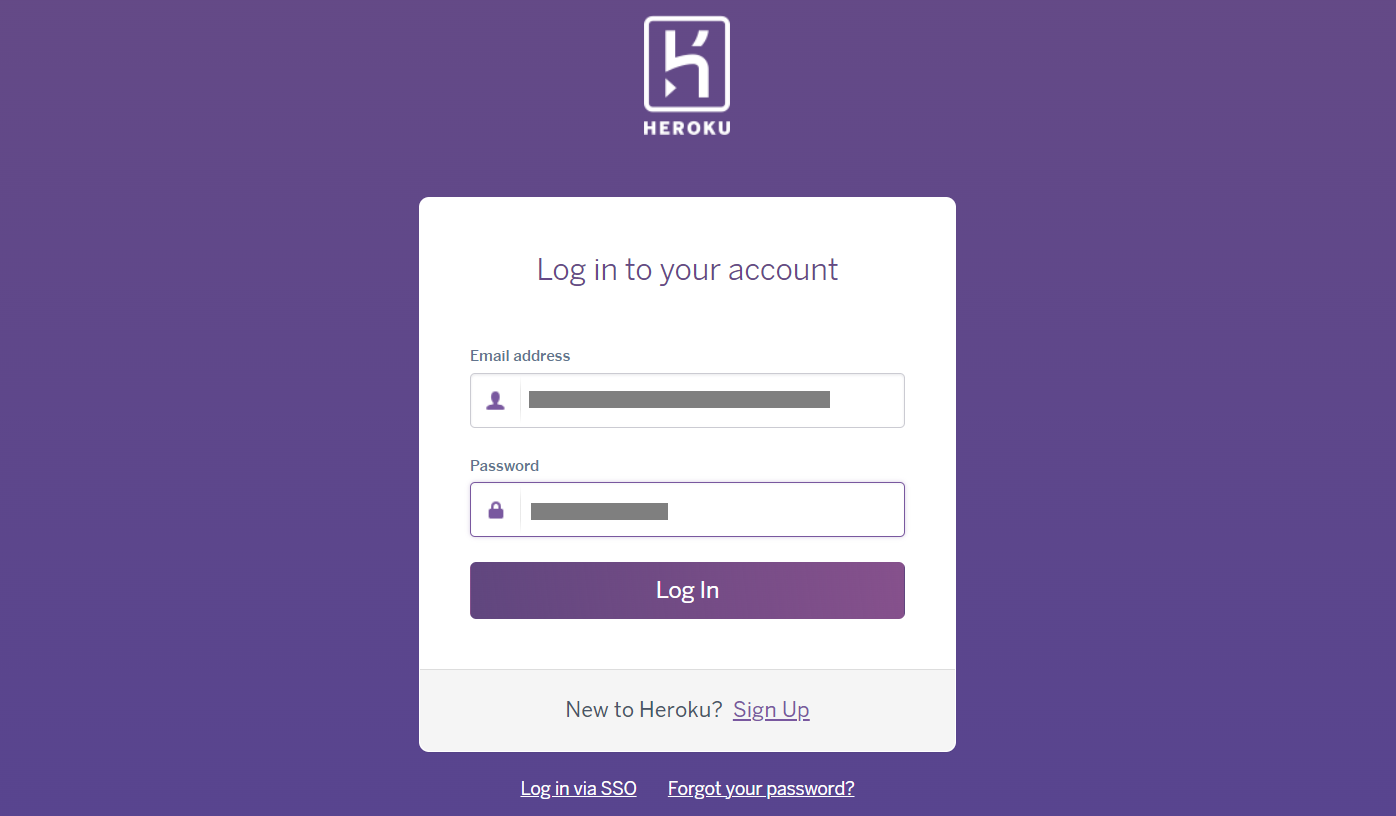The height and width of the screenshot is (816, 1396).
Task: Click the Heroku logo icon
Action: click(x=686, y=63)
